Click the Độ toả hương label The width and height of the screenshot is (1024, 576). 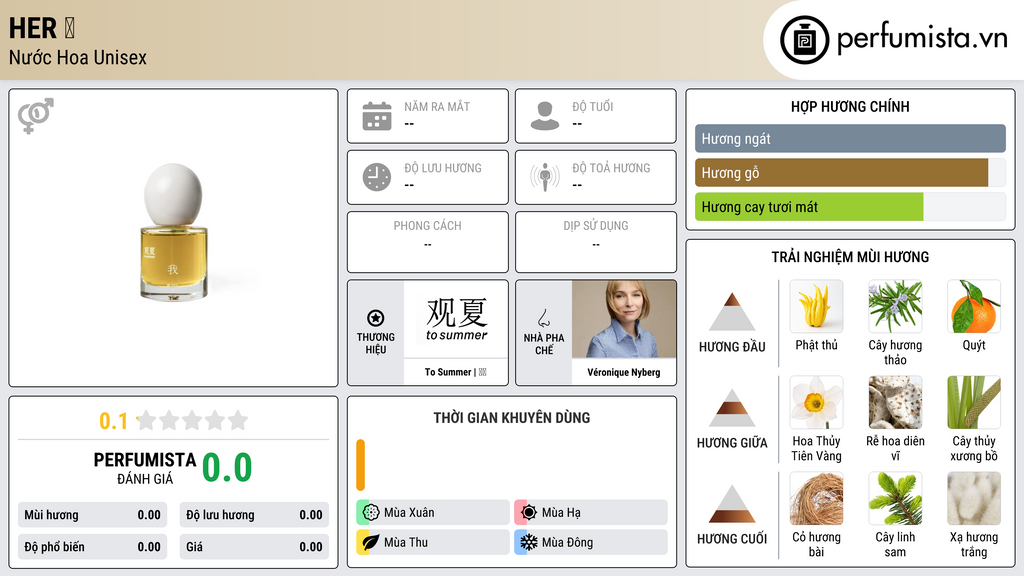pos(611,168)
